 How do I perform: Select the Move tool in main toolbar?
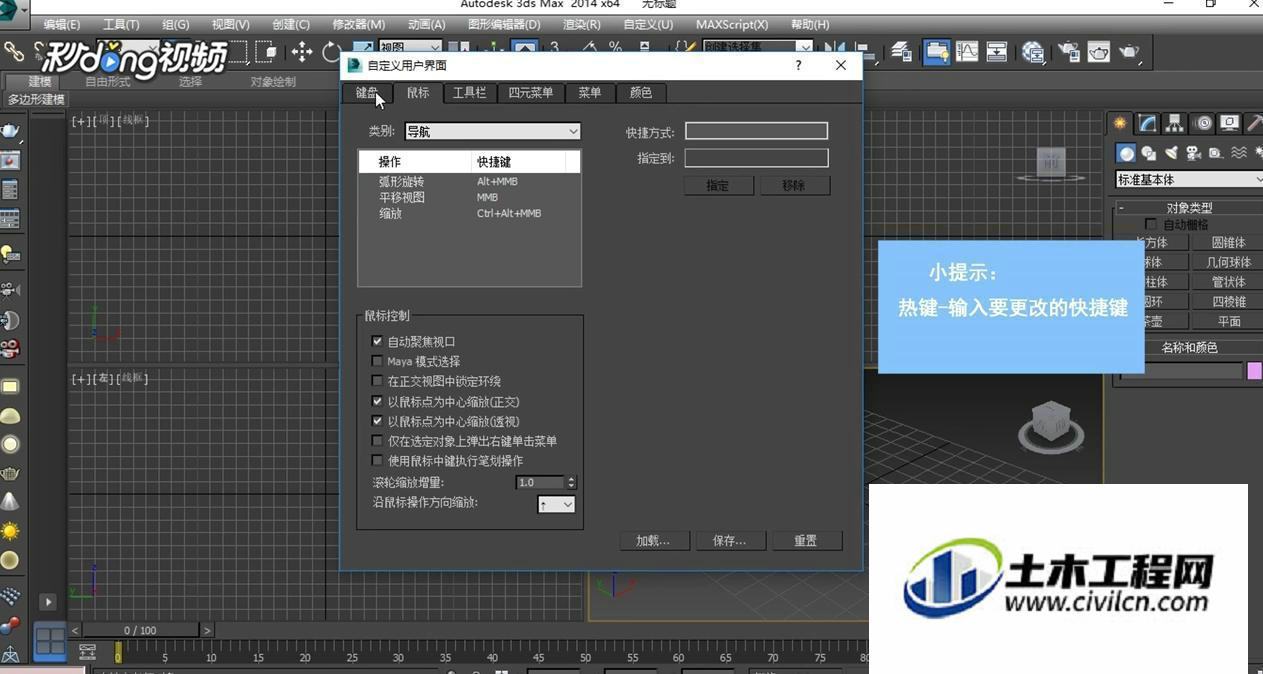coord(302,51)
